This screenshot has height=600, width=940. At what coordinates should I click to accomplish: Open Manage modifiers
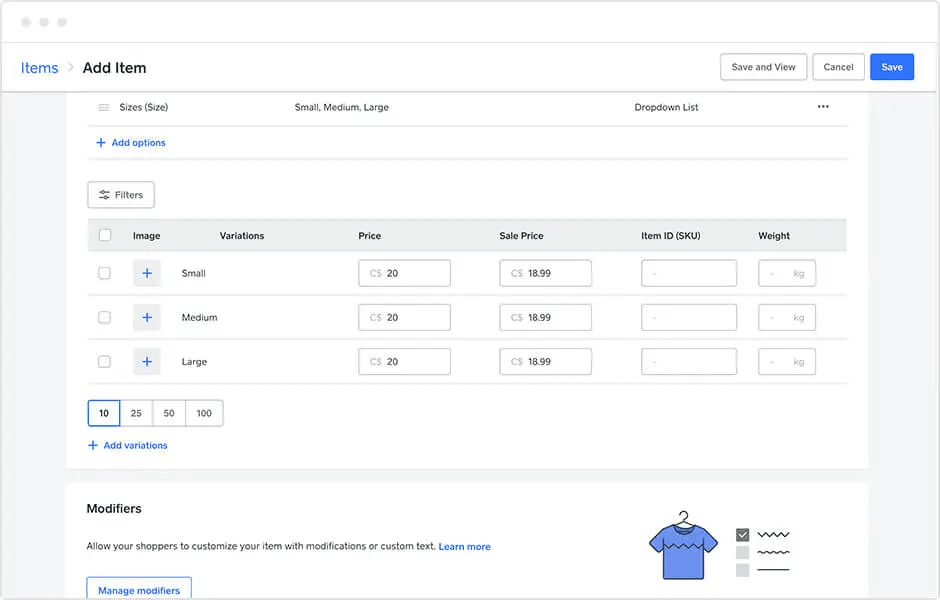tap(138, 589)
